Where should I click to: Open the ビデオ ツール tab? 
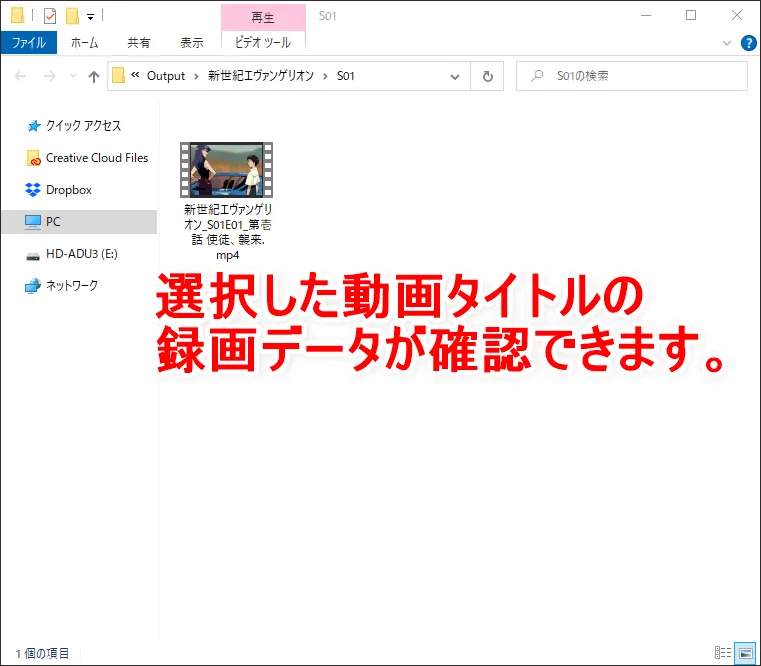[263, 43]
